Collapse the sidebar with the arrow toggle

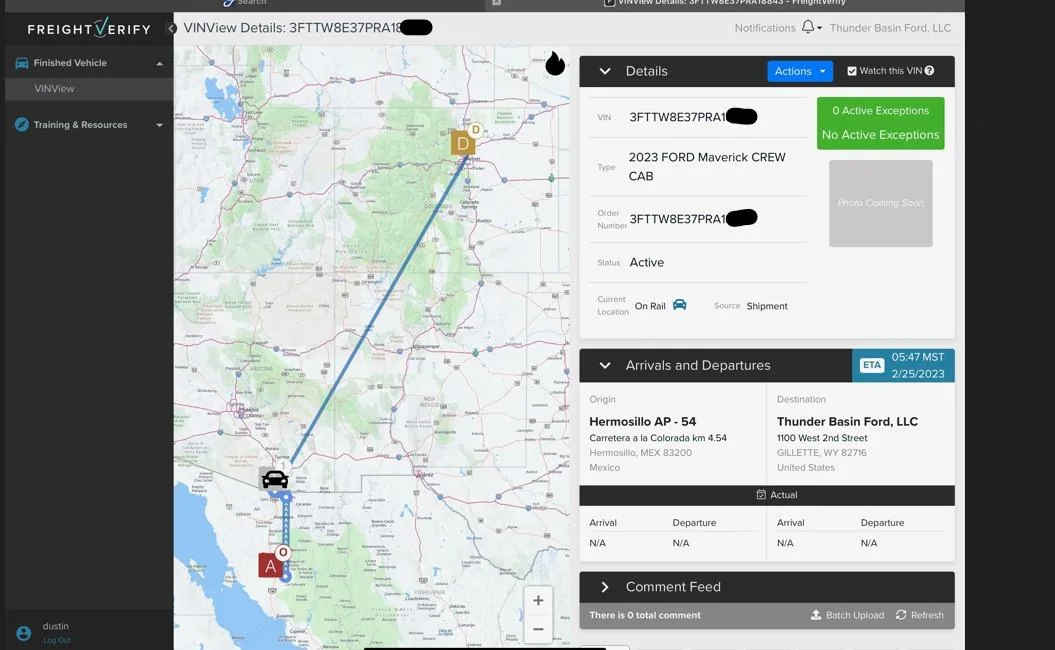click(x=172, y=28)
